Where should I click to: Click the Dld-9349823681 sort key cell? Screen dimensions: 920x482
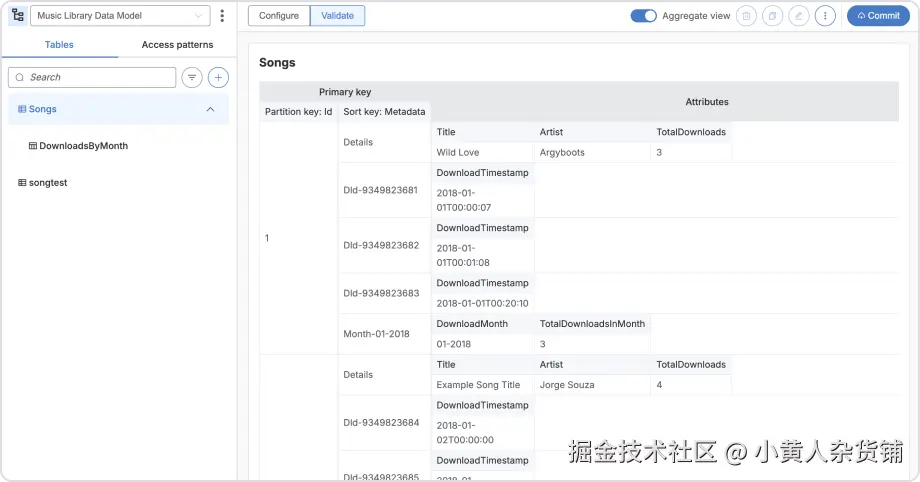point(384,190)
